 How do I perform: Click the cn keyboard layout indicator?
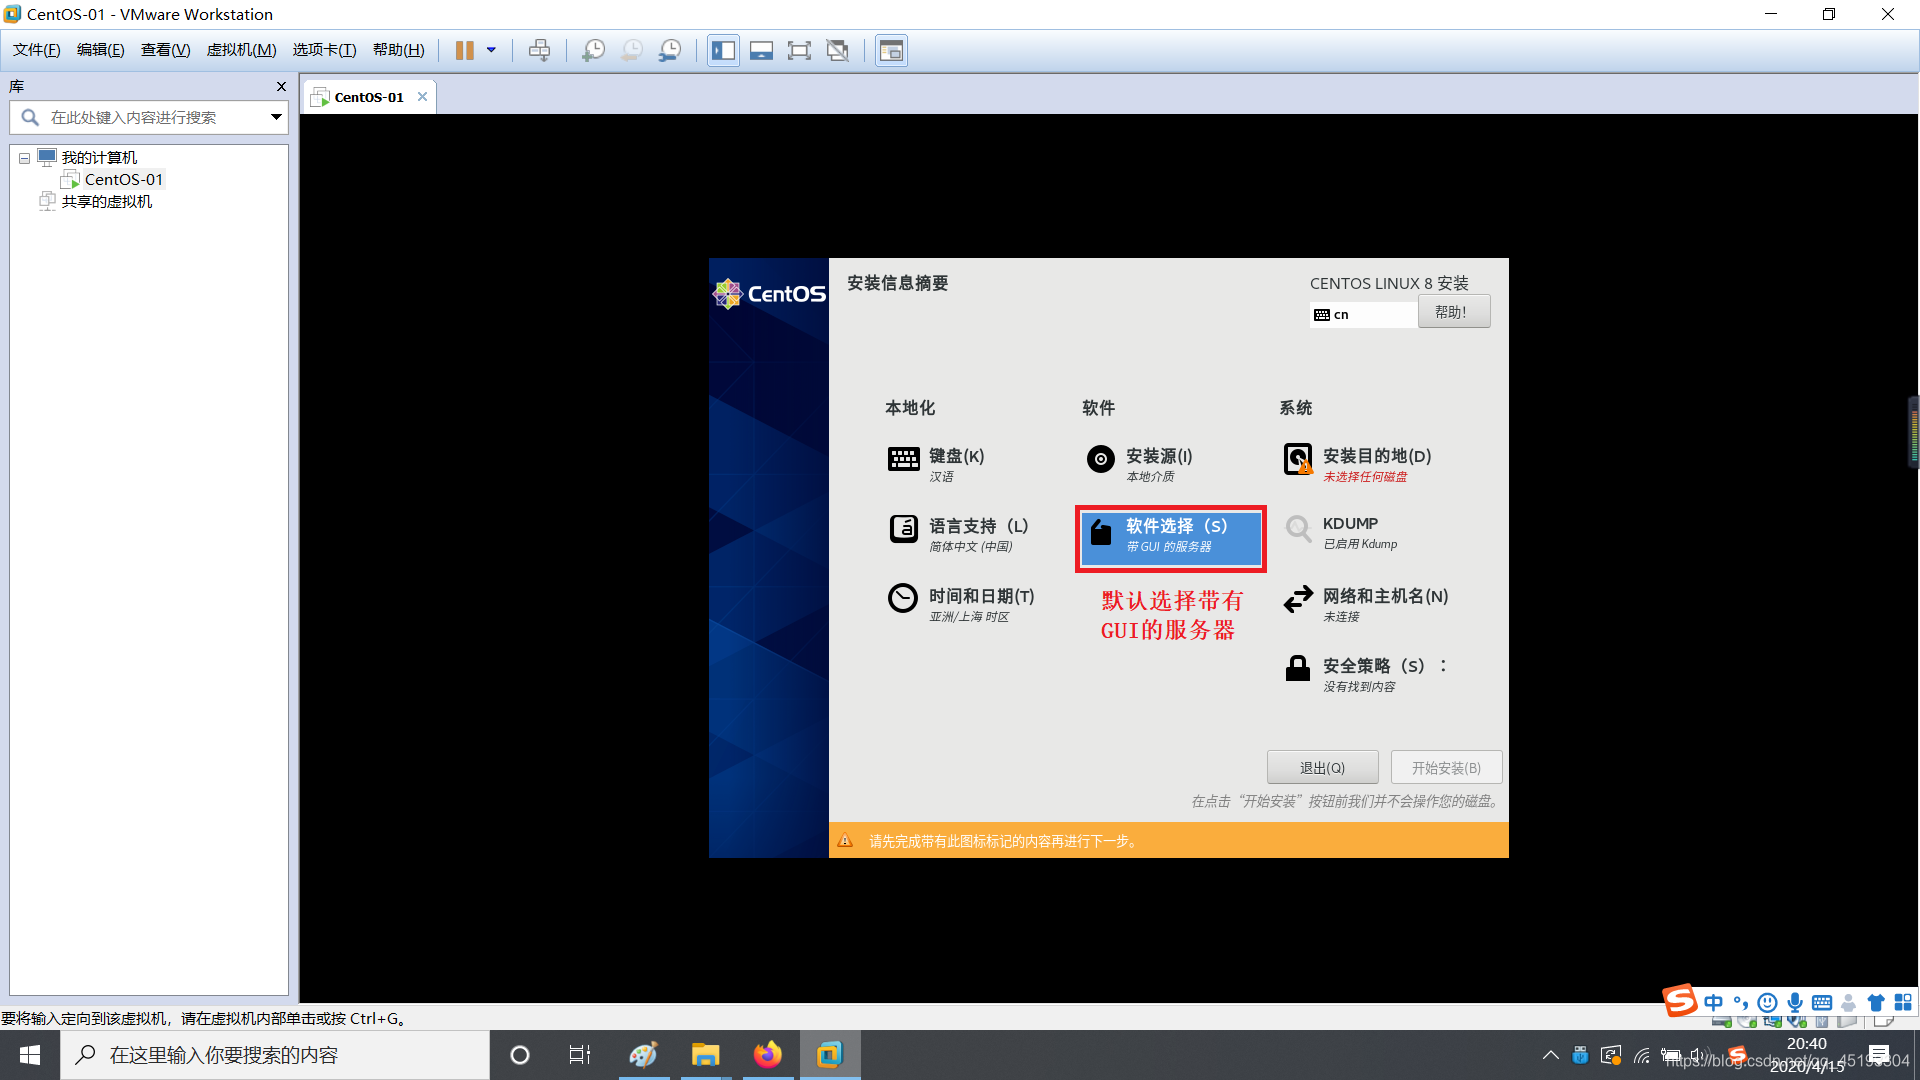[x=1363, y=314]
